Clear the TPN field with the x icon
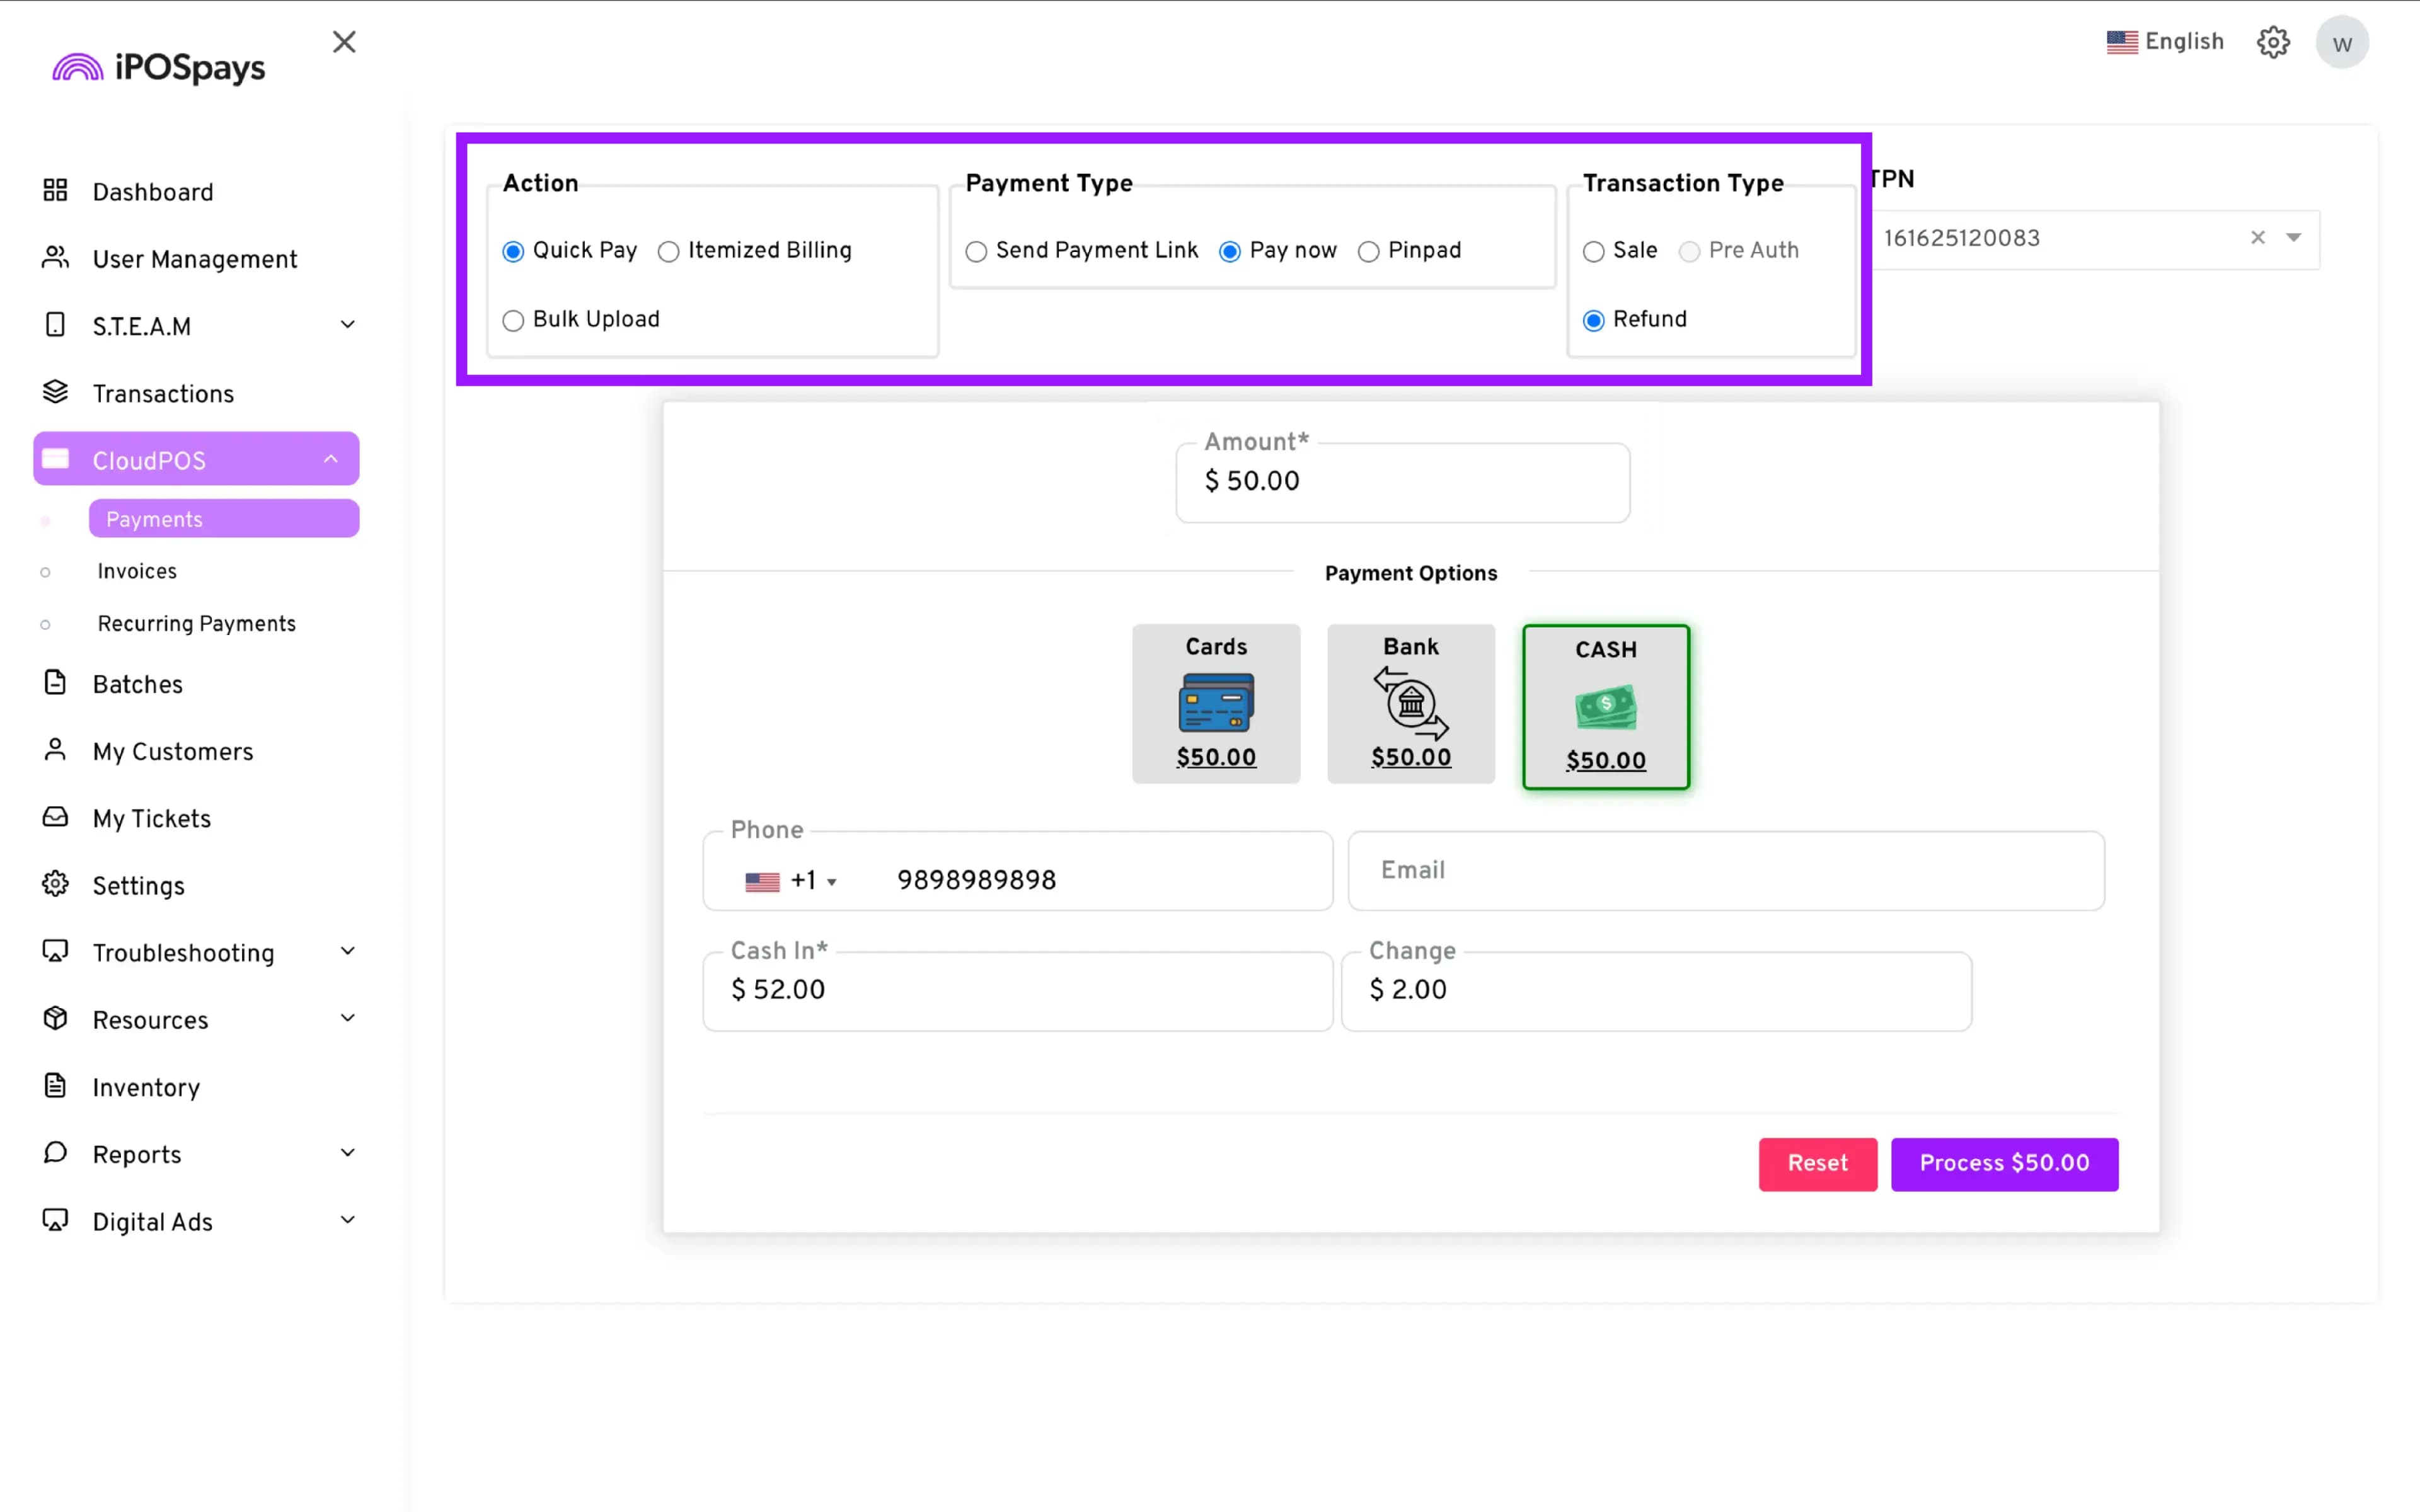2420x1512 pixels. 2257,238
